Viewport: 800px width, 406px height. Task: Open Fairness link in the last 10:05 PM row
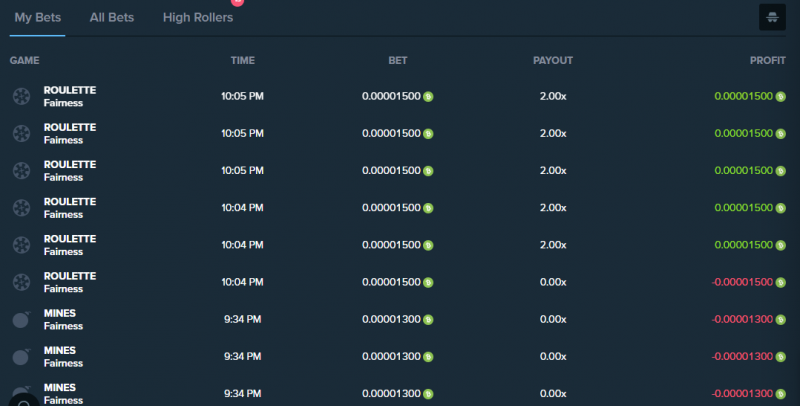point(63,178)
